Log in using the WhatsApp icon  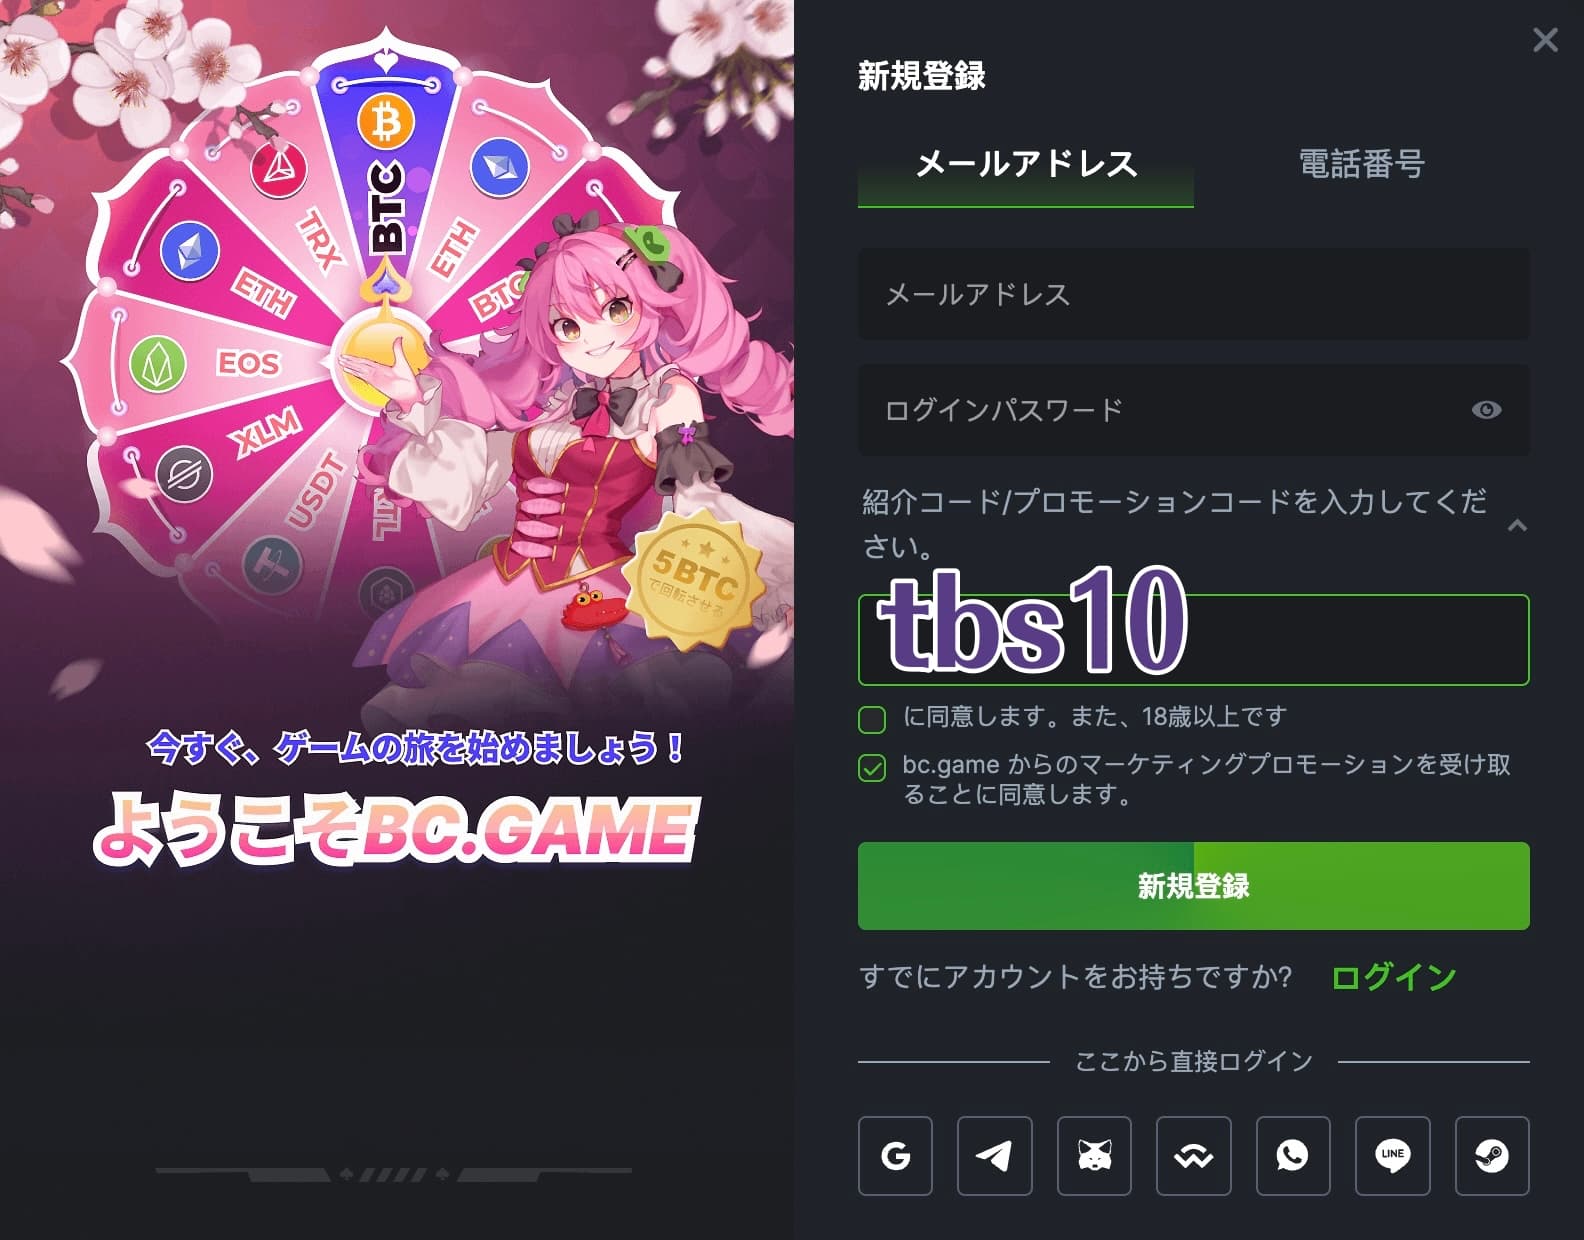(x=1293, y=1156)
